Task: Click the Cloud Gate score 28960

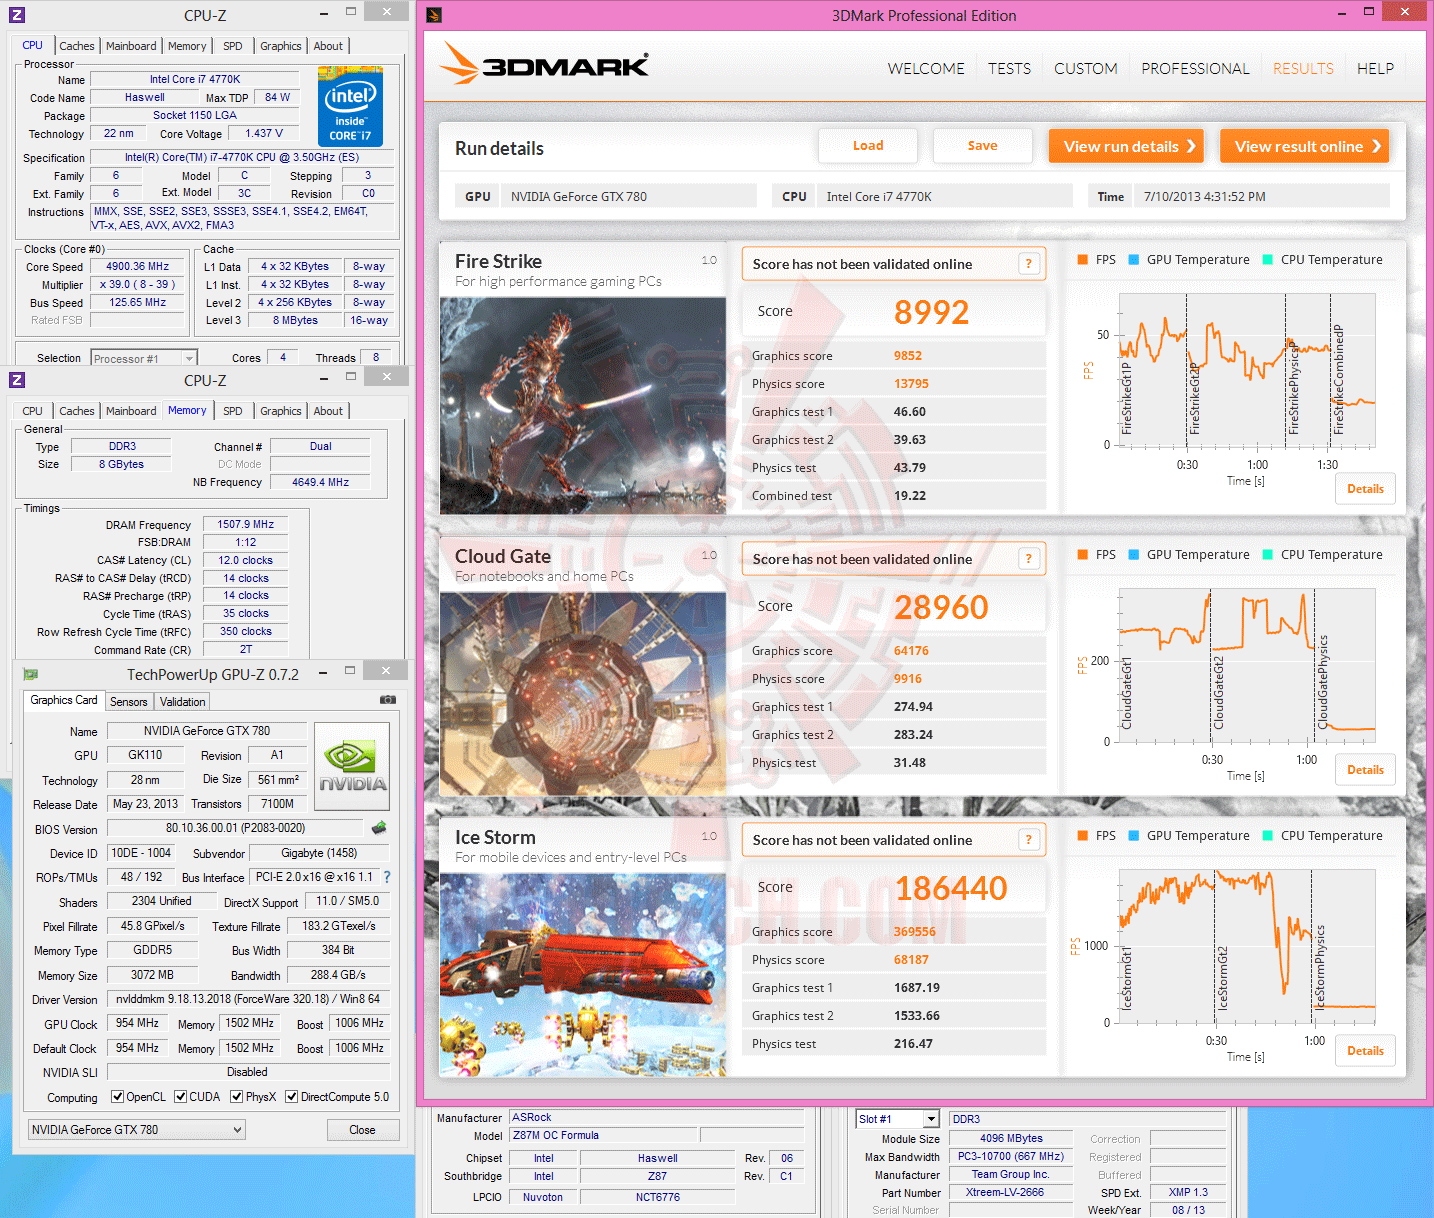Action: pos(941,607)
